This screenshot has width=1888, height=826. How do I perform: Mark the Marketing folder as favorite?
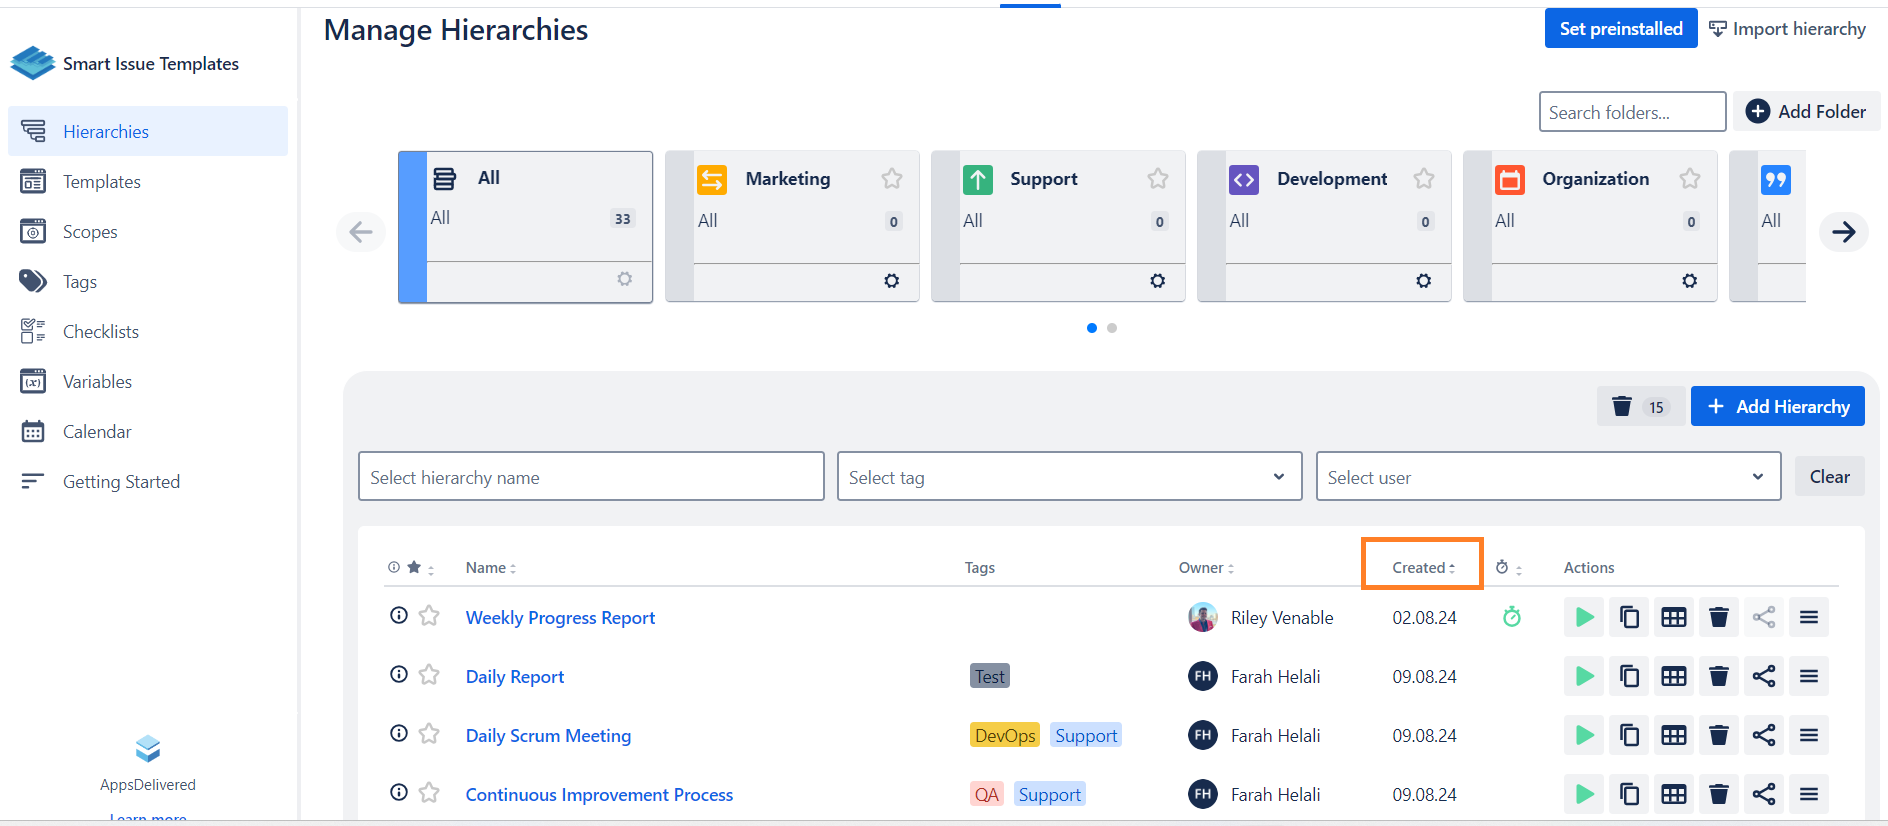coord(891,179)
